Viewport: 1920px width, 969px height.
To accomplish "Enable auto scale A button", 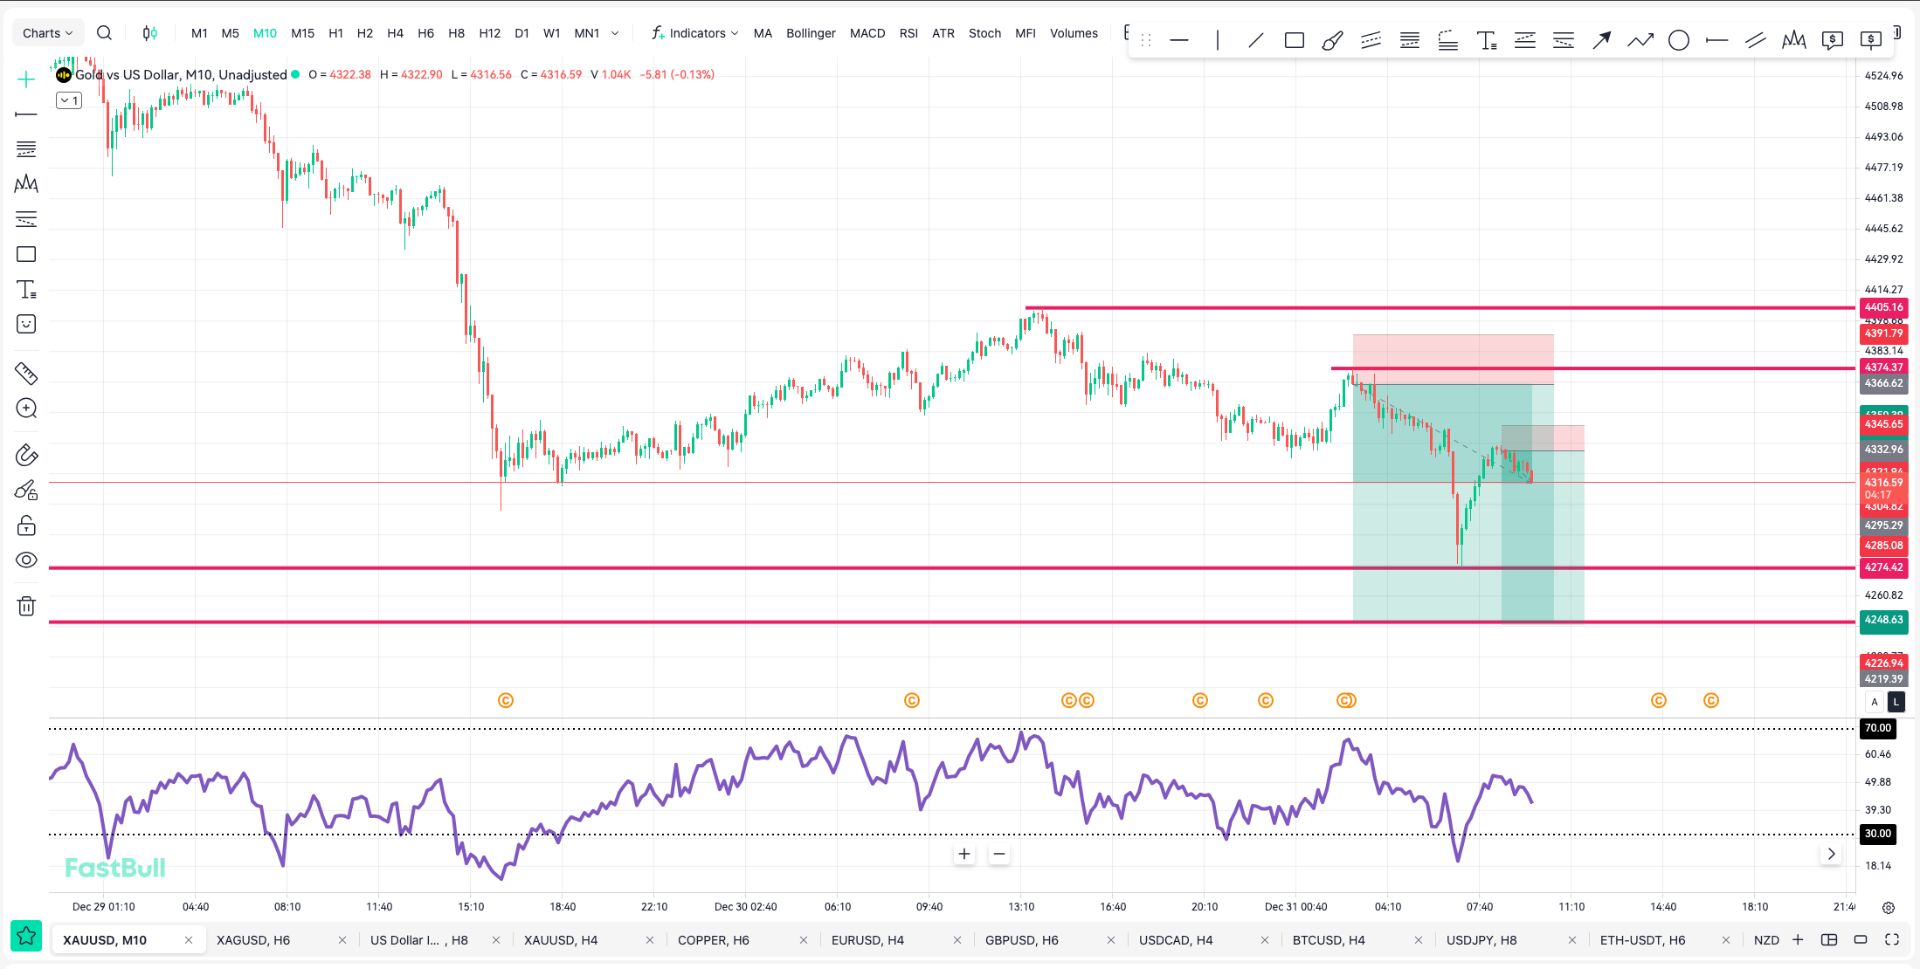I will click(1875, 702).
